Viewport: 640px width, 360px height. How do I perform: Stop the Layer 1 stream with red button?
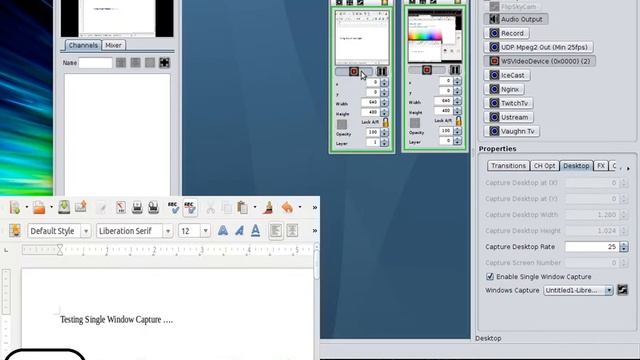click(354, 72)
